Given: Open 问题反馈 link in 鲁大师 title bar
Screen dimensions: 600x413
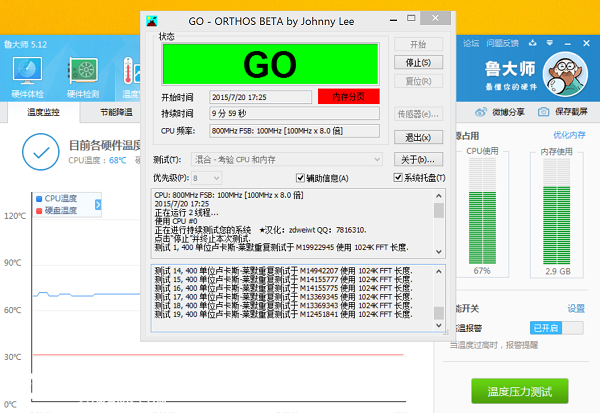Looking at the screenshot, I should (x=502, y=43).
